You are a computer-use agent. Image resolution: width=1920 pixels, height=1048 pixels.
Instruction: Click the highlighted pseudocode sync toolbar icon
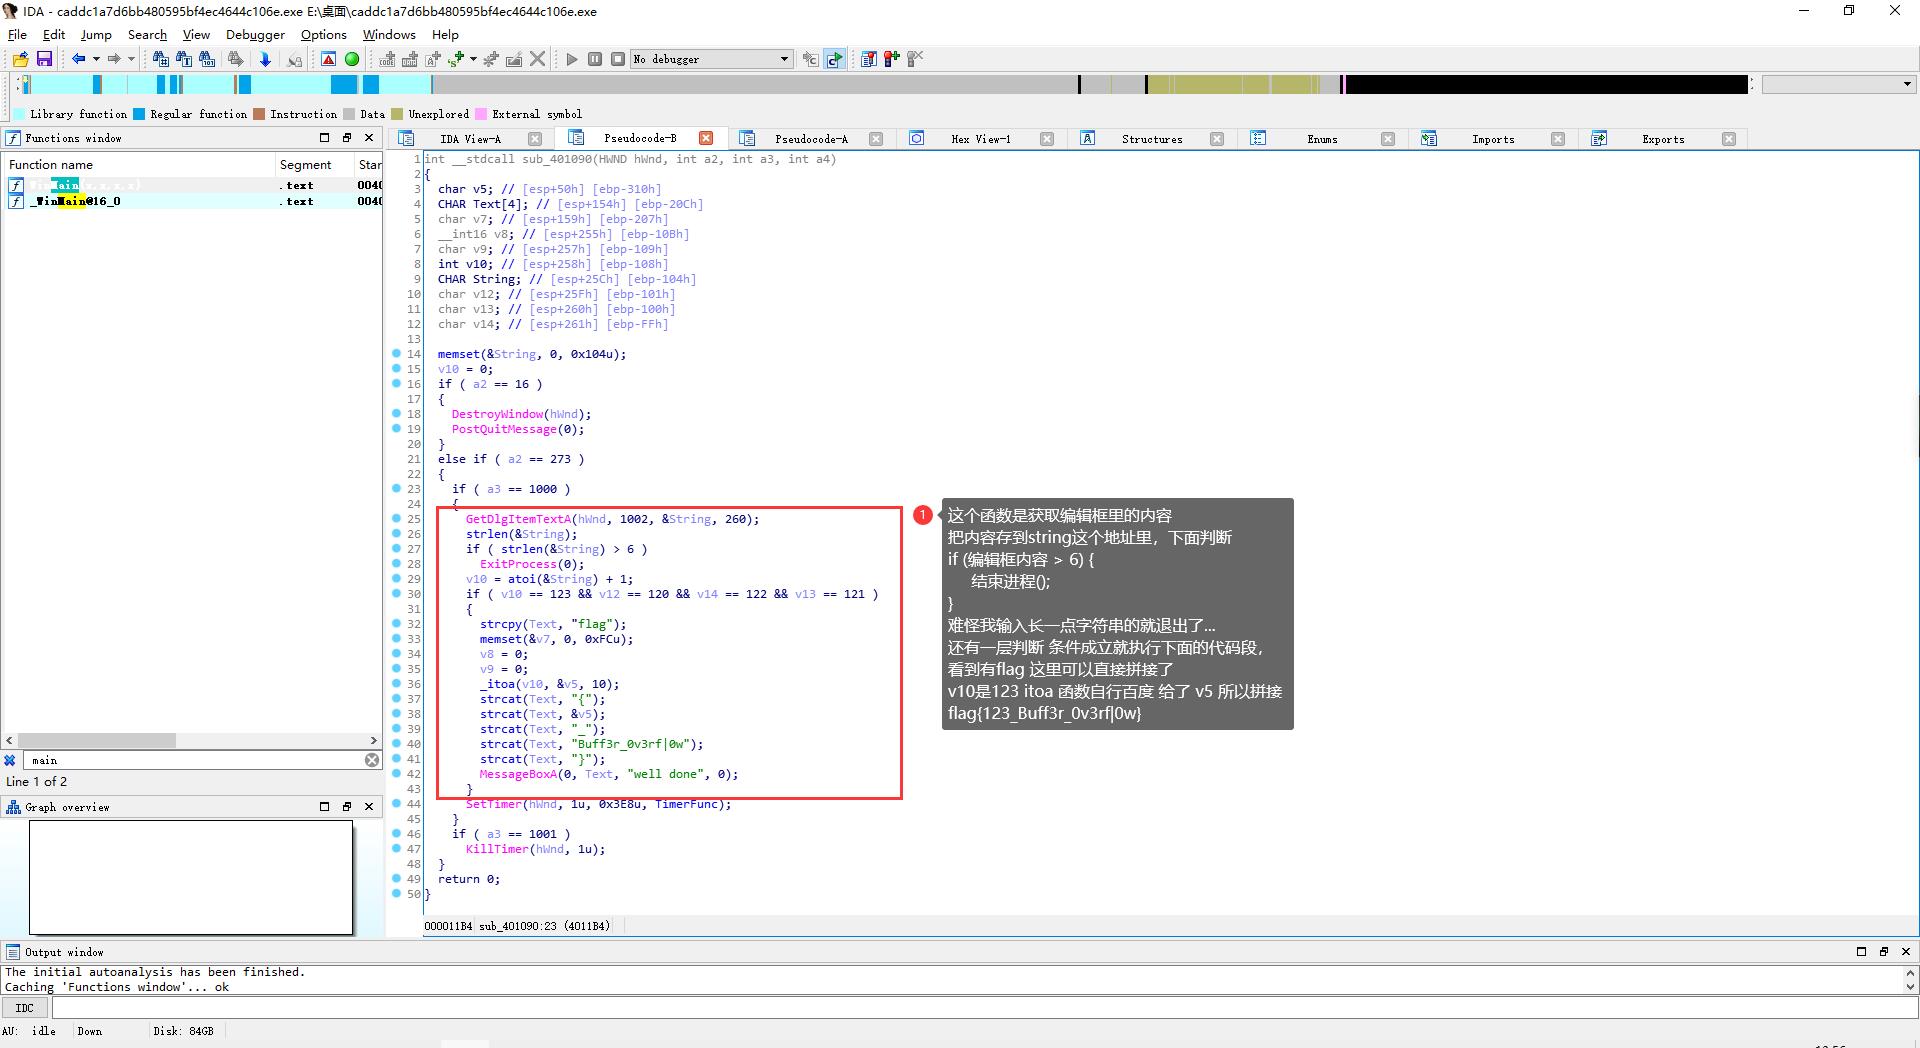(834, 59)
